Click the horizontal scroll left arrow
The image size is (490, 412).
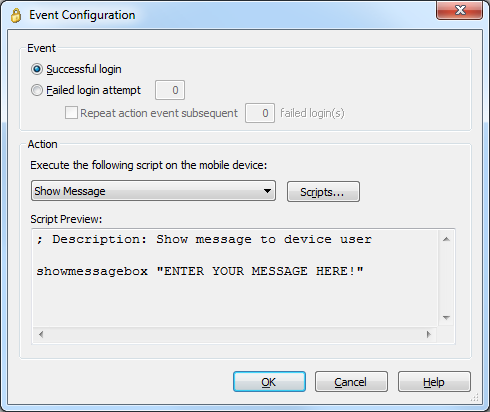coord(41,334)
